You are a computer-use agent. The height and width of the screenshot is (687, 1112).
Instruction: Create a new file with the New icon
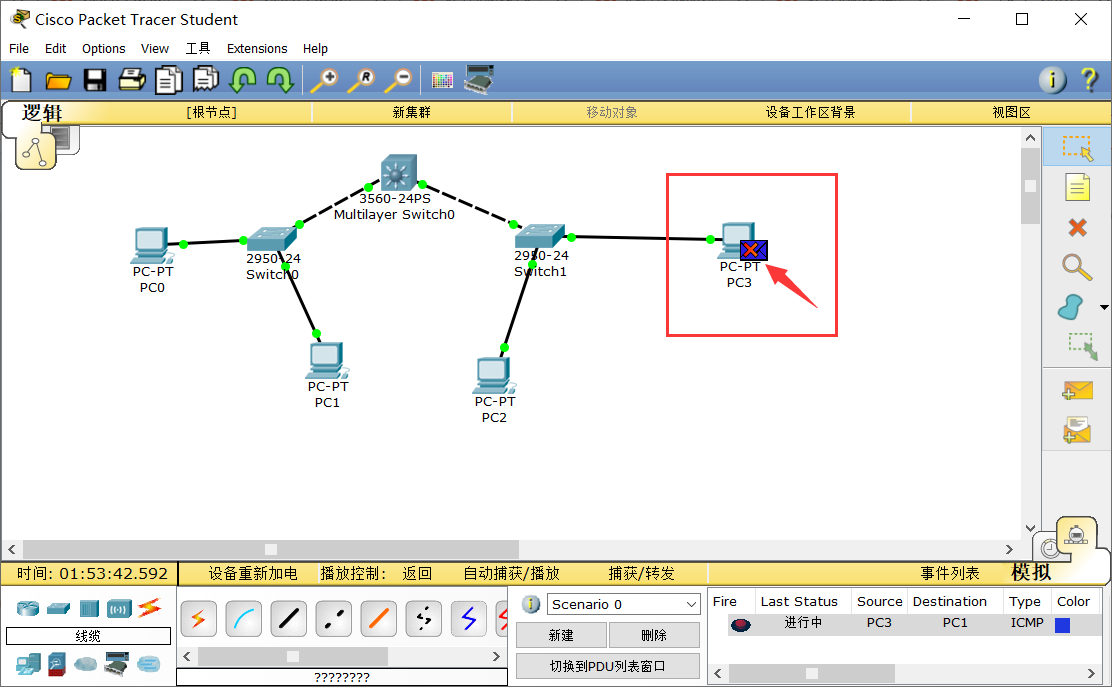tap(21, 79)
